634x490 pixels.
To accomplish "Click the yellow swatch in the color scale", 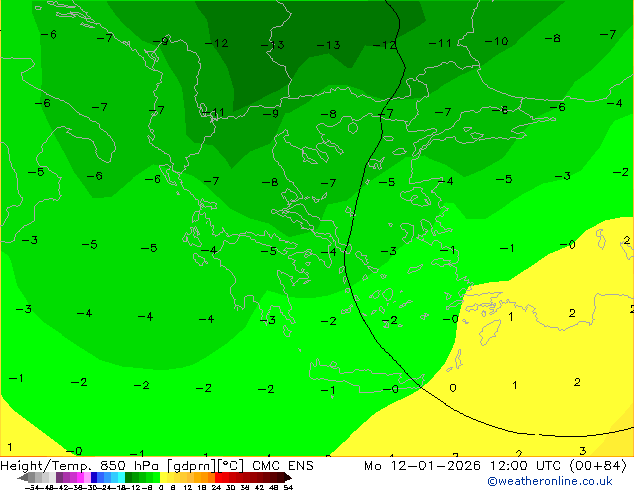I will click(x=163, y=477).
